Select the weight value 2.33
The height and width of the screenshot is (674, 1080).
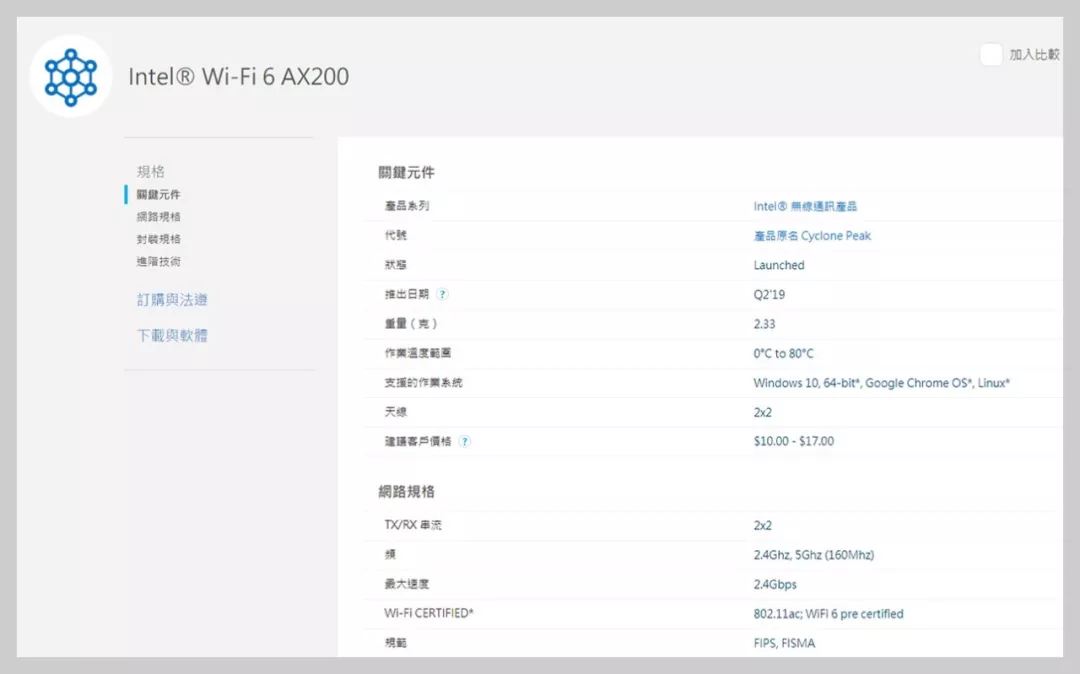click(x=764, y=324)
